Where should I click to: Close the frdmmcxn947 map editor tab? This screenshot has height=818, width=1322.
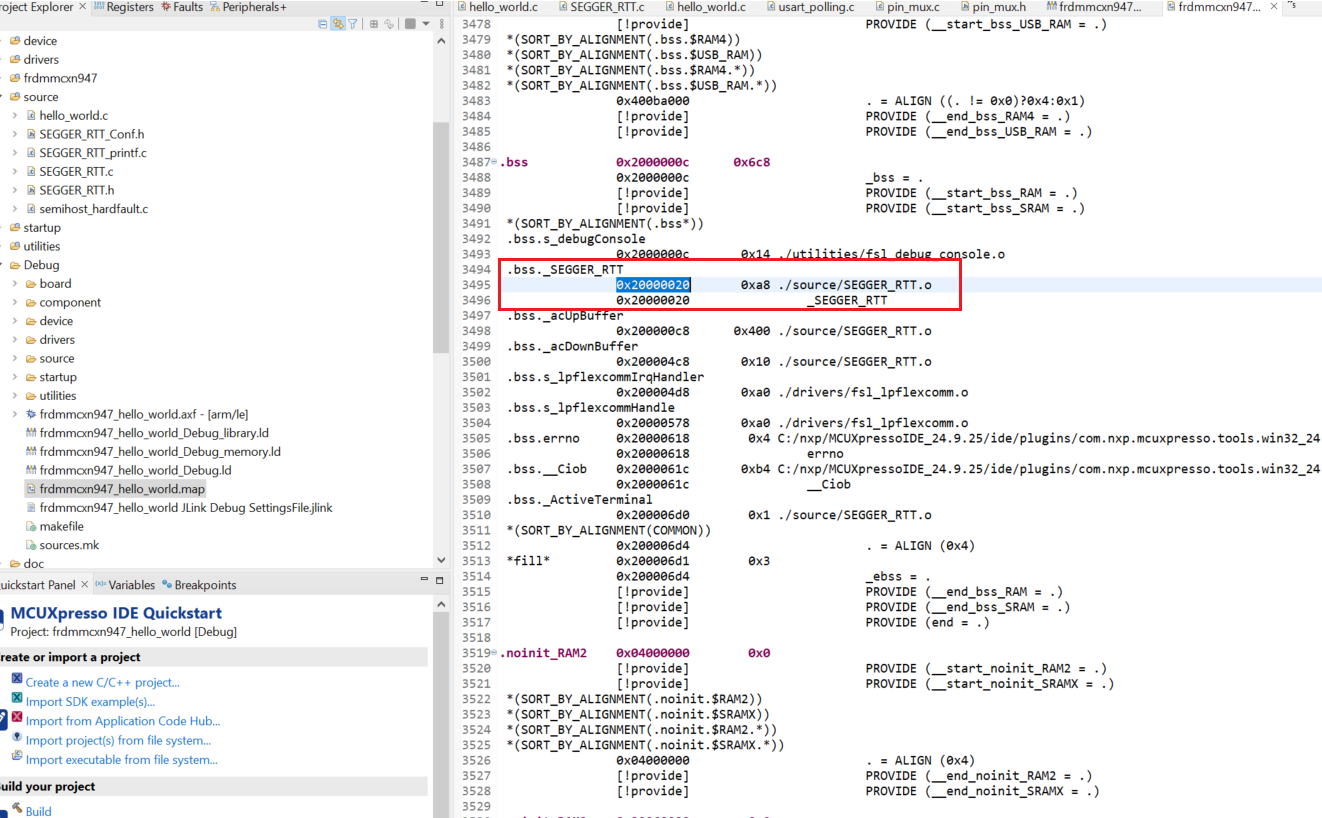tap(1273, 7)
